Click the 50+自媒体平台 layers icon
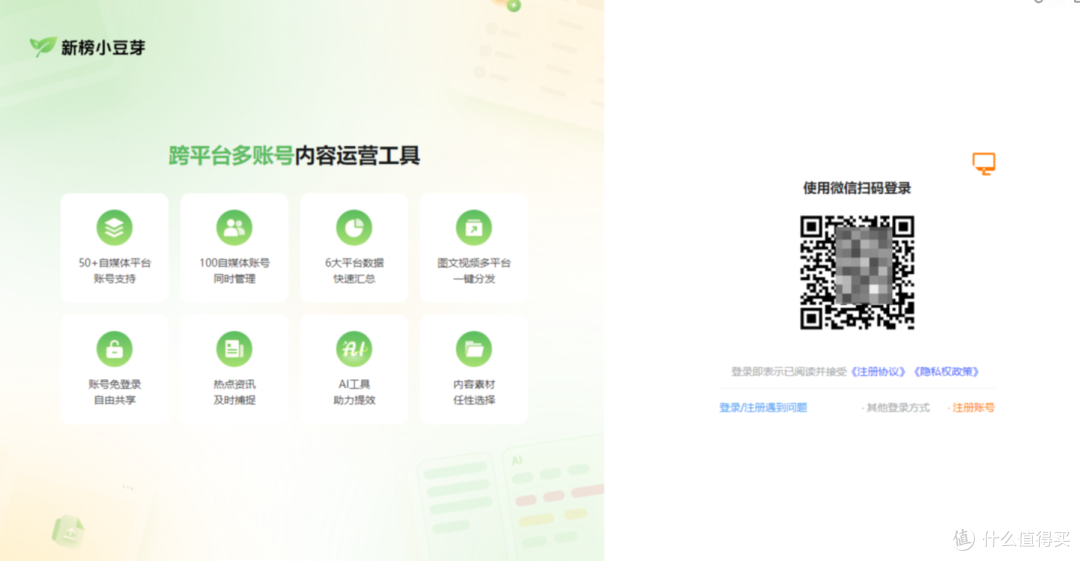Image resolution: width=1080 pixels, height=561 pixels. (114, 227)
